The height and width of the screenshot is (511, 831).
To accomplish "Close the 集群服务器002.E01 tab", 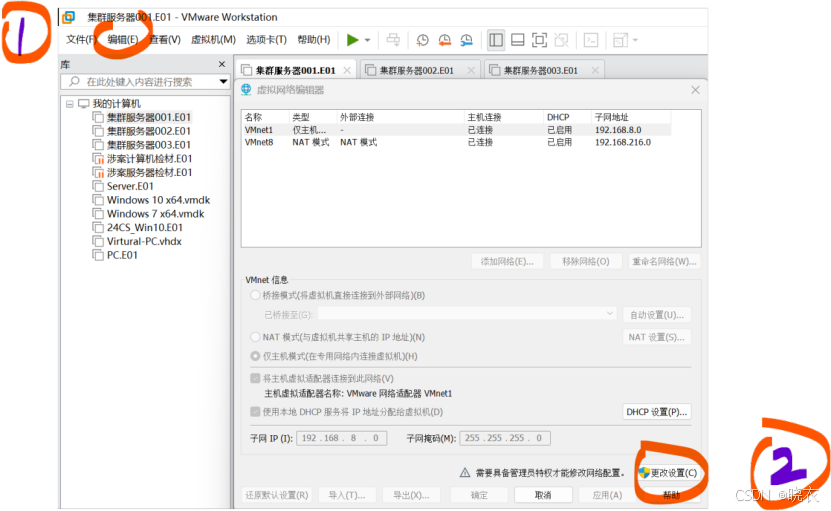I will pos(471,71).
